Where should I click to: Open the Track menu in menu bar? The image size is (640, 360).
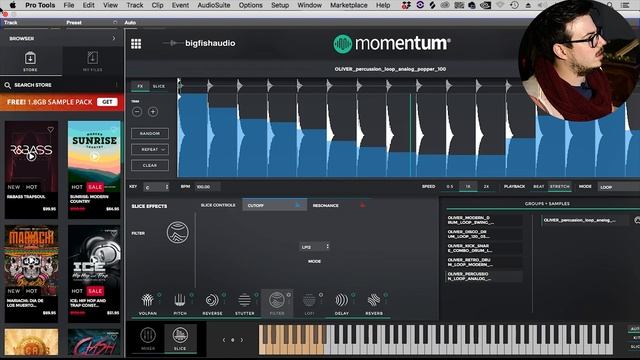[135, 5]
